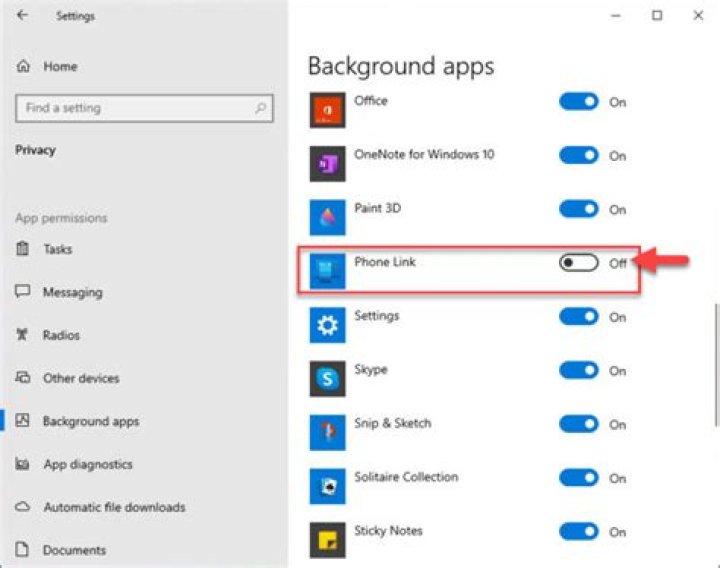The image size is (720, 568).
Task: Select Background apps in sidebar
Action: pos(91,421)
